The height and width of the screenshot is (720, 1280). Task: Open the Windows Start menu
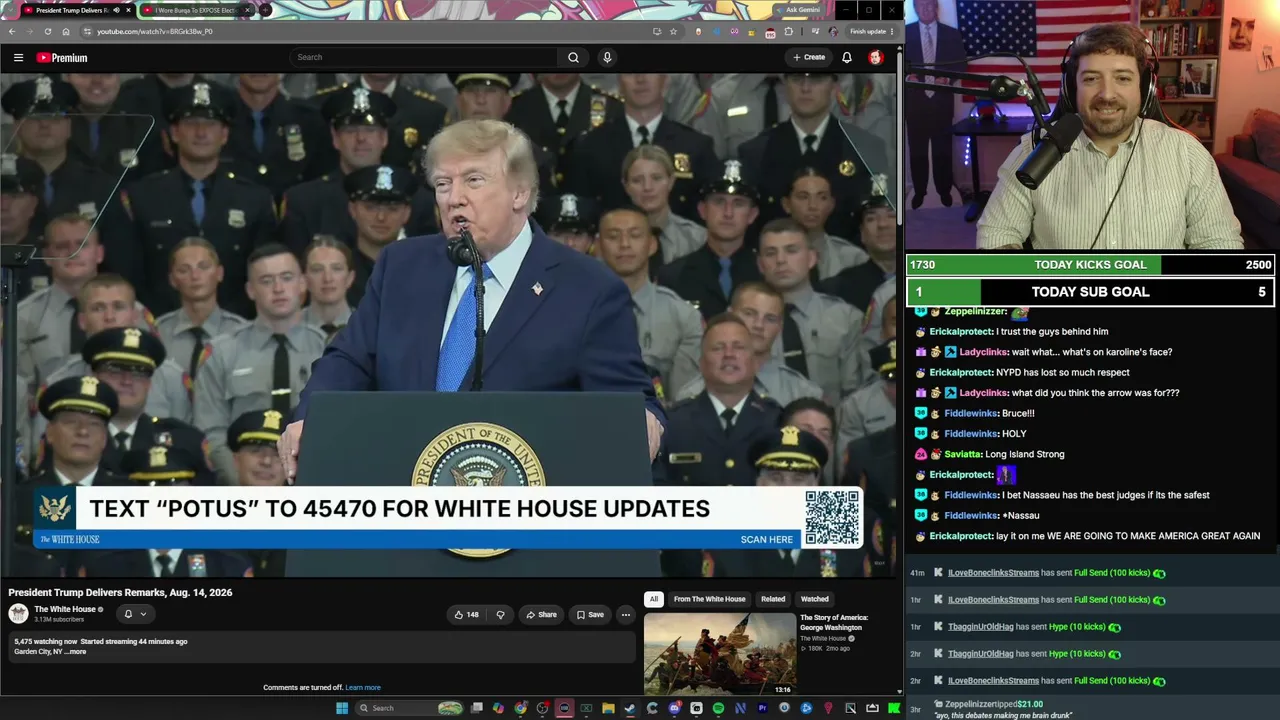(342, 708)
